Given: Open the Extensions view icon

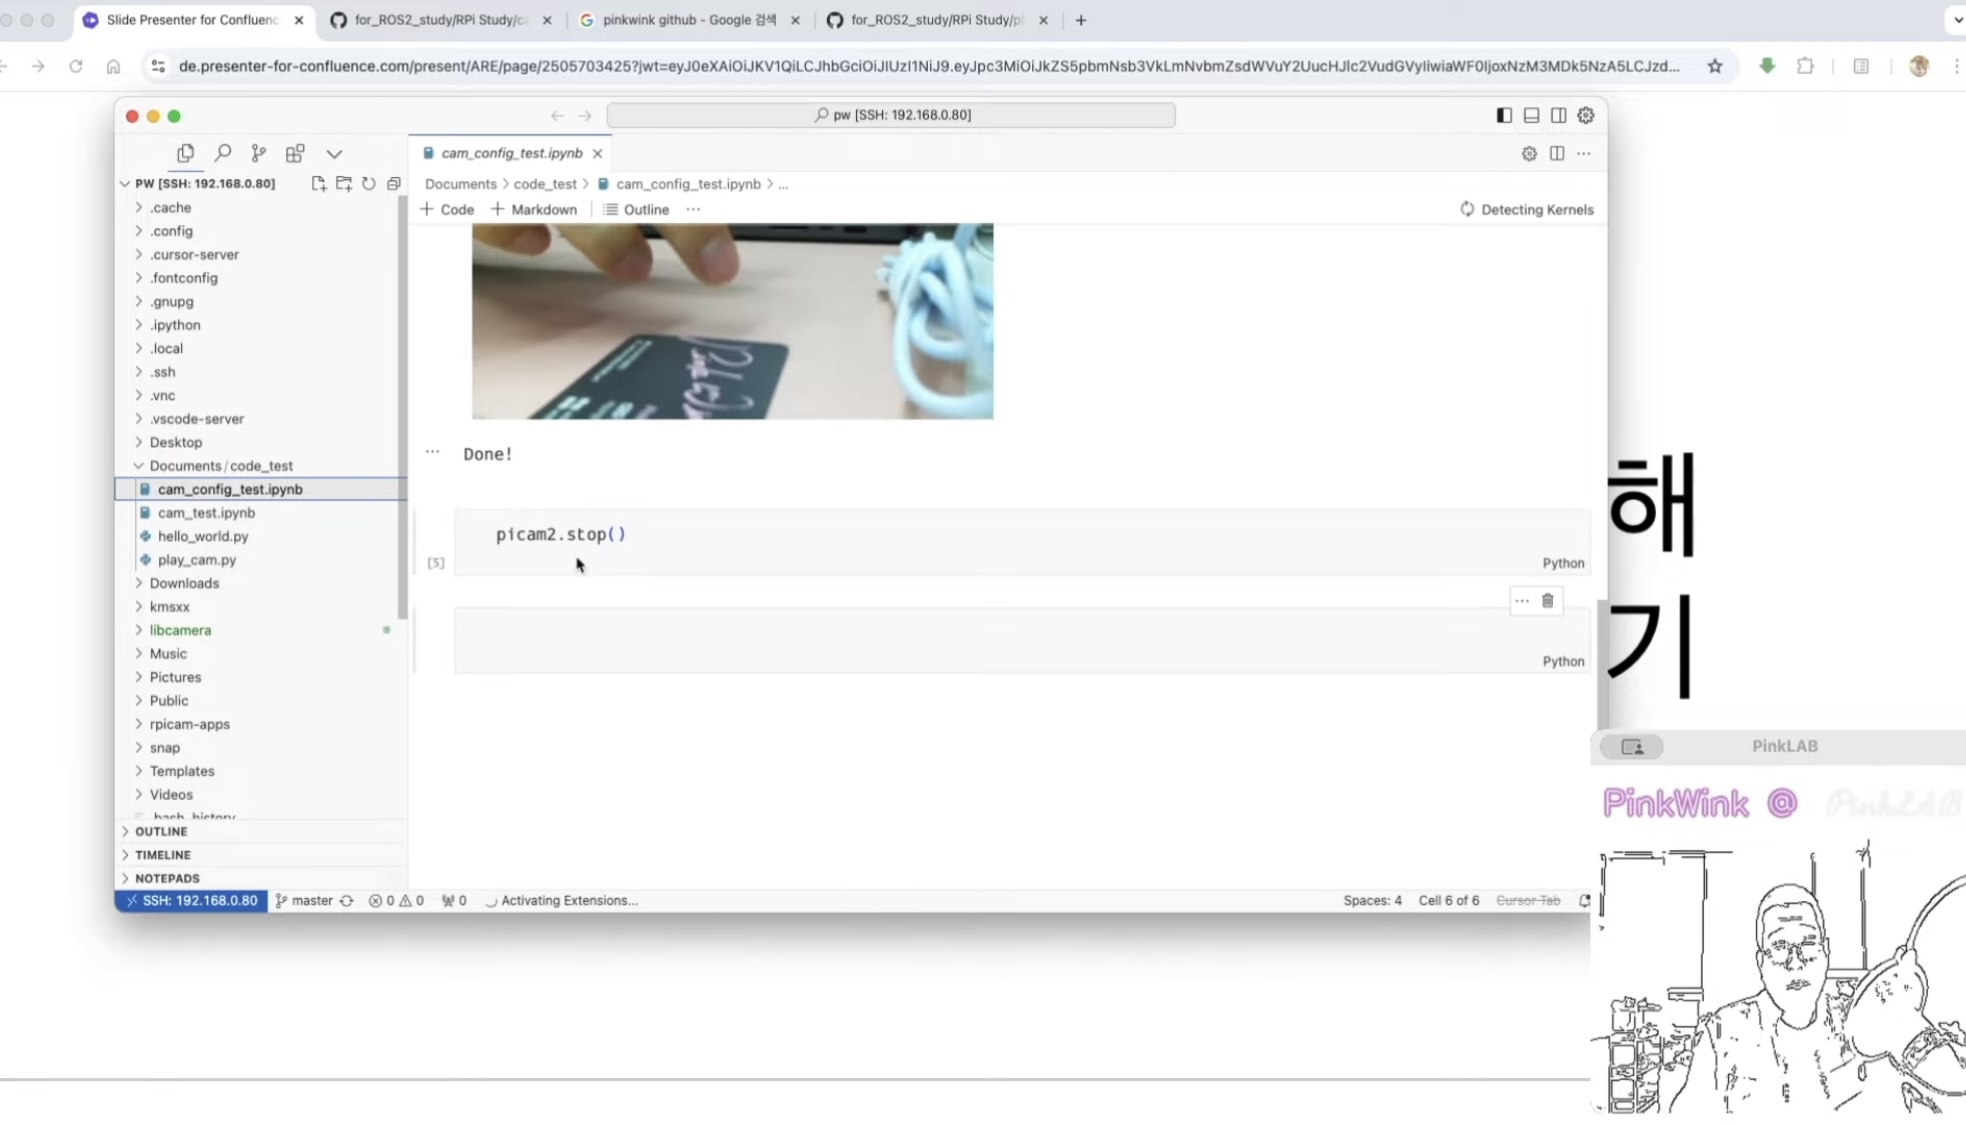Looking at the screenshot, I should [295, 153].
